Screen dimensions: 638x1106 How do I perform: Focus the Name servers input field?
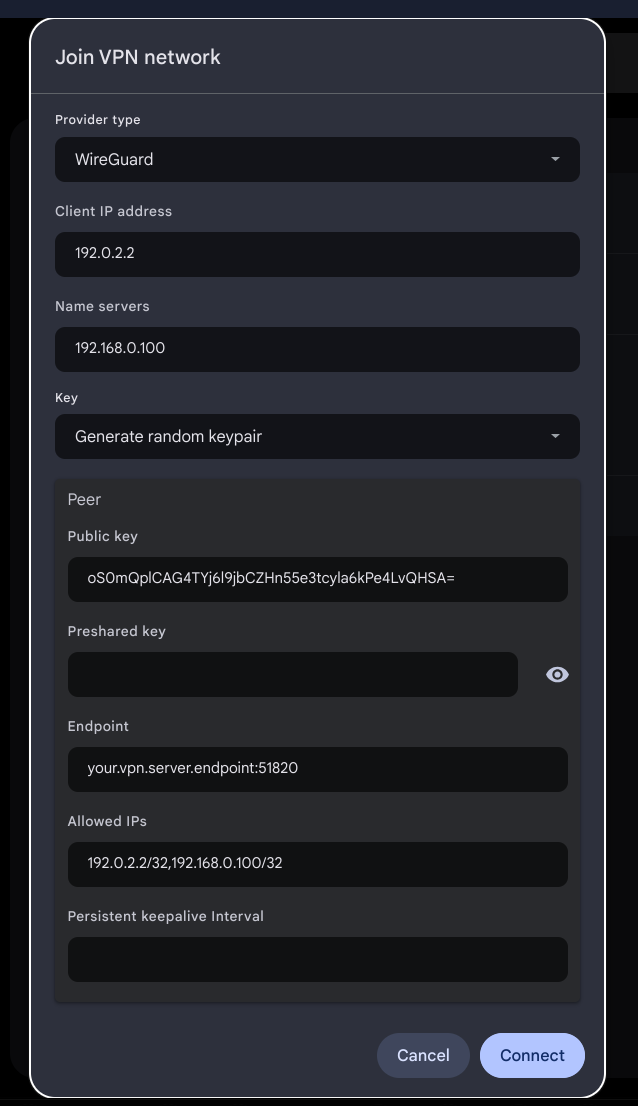[317, 349]
